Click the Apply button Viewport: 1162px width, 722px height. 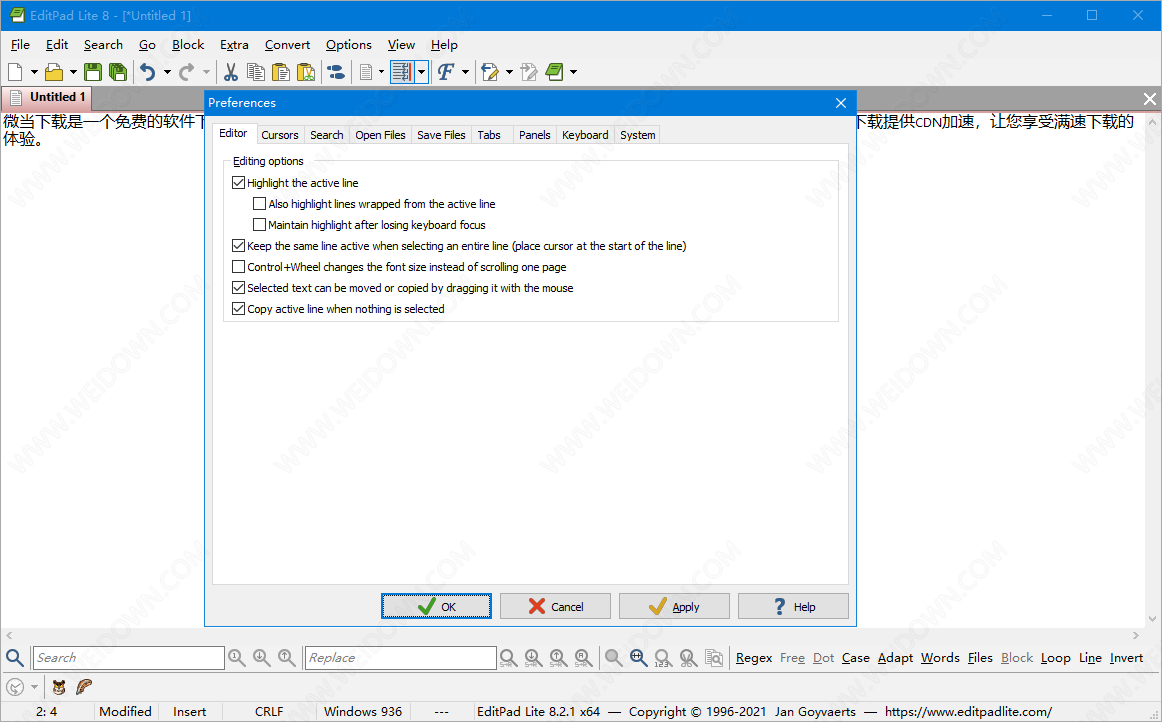tap(674, 606)
